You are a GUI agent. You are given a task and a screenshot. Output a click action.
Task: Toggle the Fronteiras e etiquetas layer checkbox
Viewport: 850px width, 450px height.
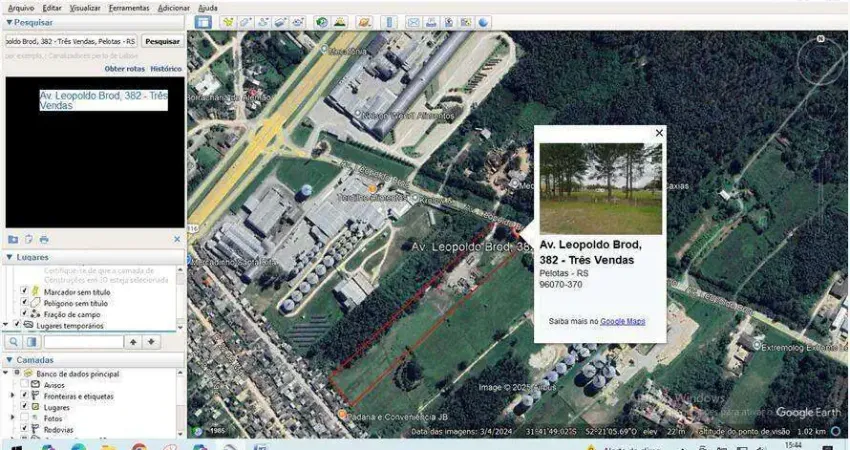(x=25, y=396)
